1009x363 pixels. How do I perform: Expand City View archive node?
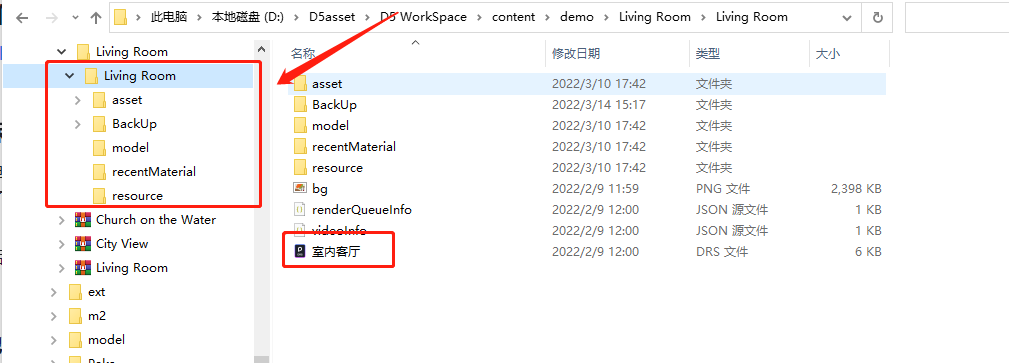click(x=62, y=244)
